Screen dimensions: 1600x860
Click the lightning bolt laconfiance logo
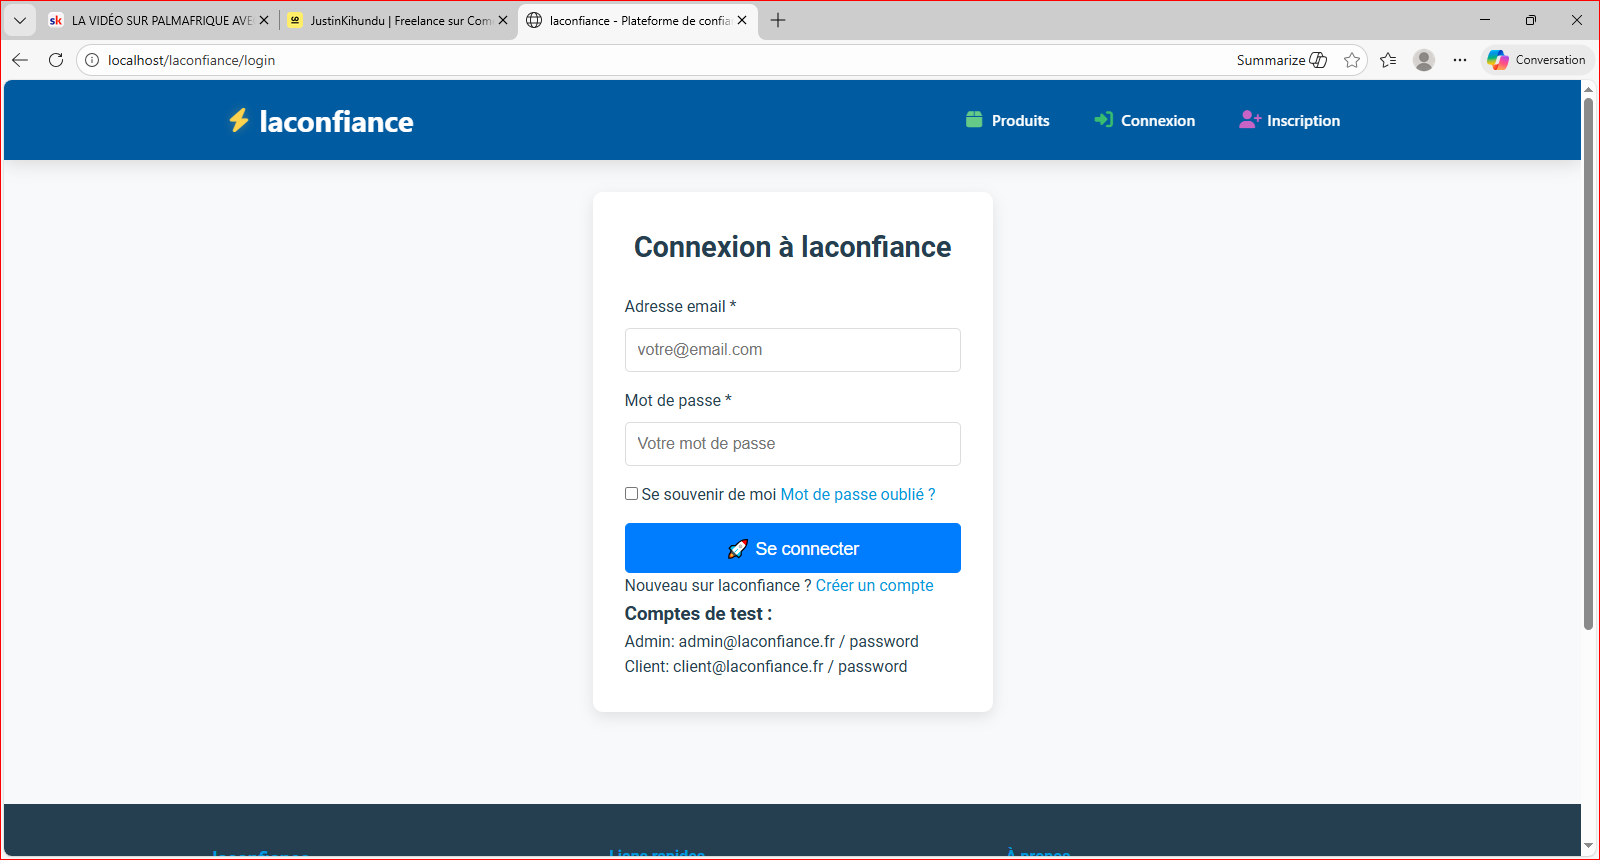click(x=321, y=121)
